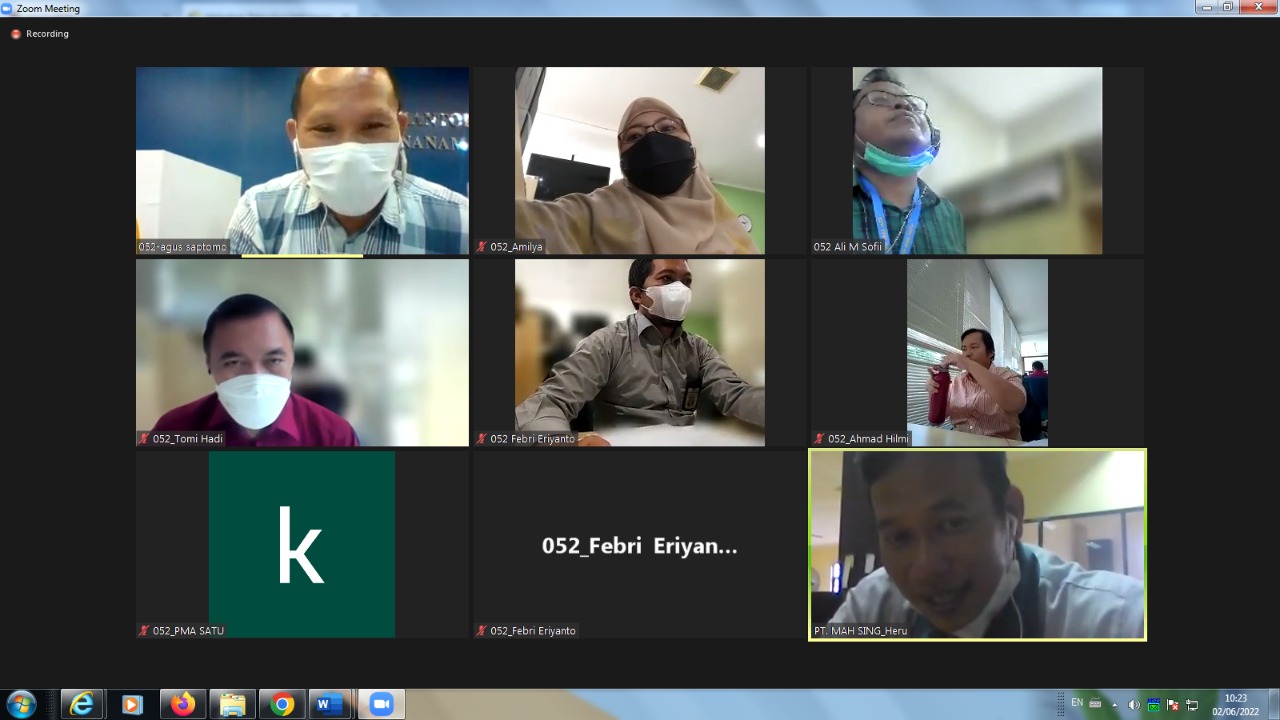Click the red Recording indicator icon
Image resolution: width=1280 pixels, height=720 pixels.
[16, 34]
